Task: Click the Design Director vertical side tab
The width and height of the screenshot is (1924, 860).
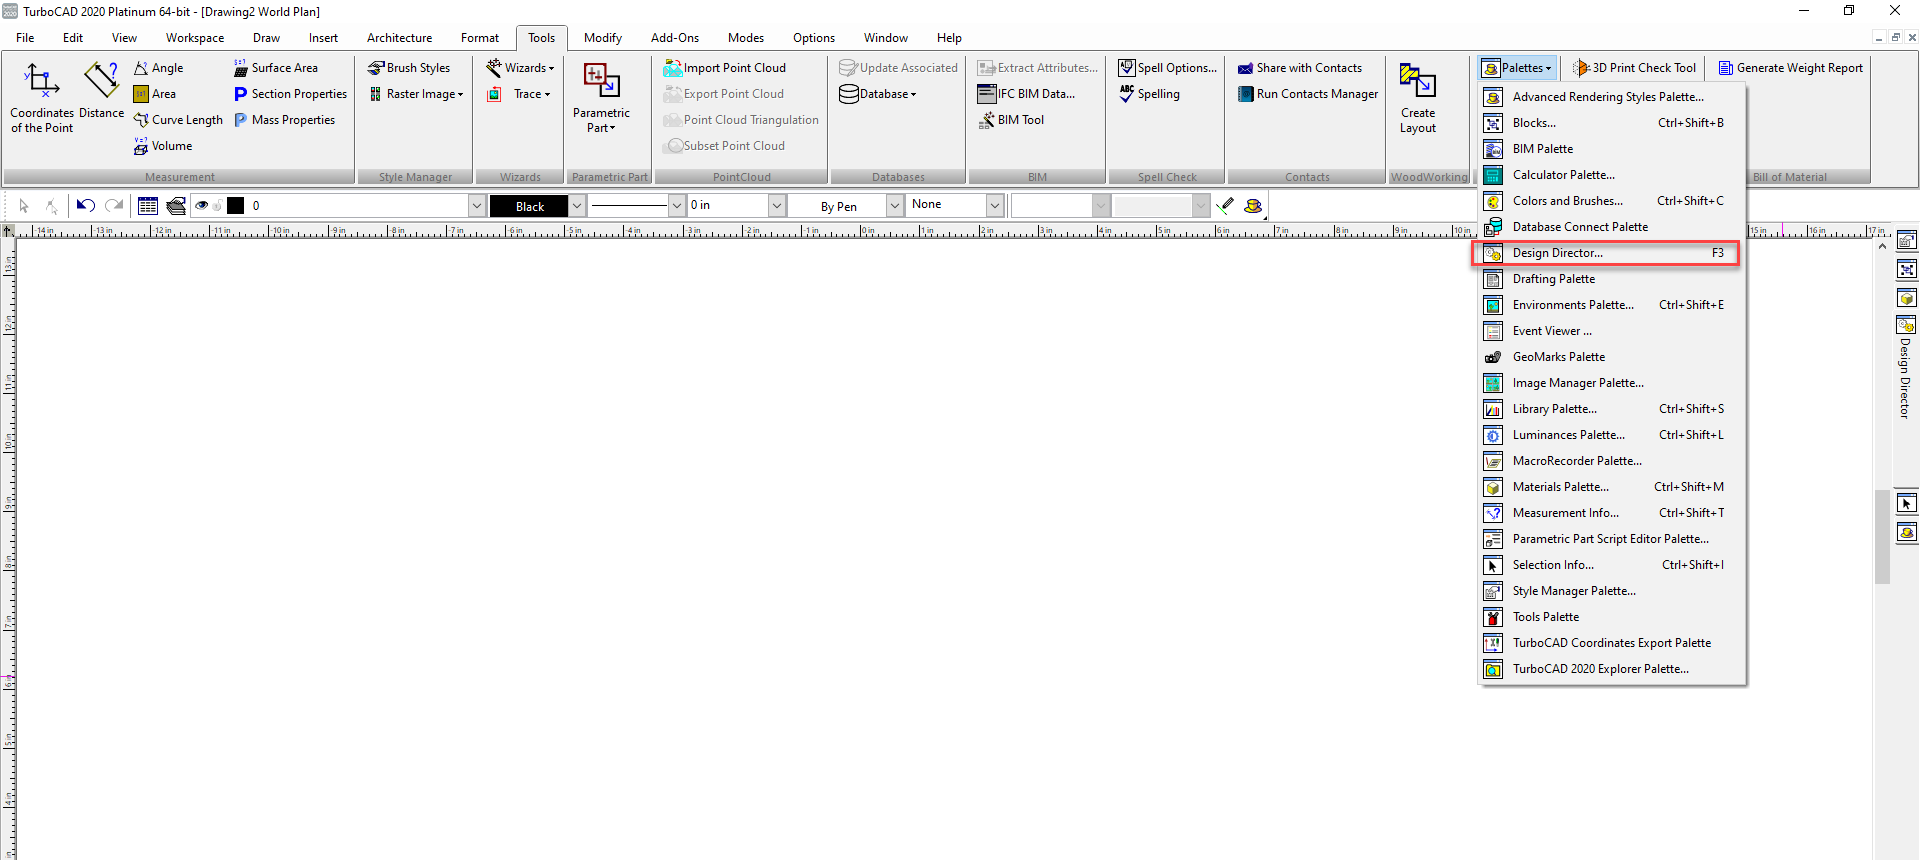Action: click(x=1906, y=368)
